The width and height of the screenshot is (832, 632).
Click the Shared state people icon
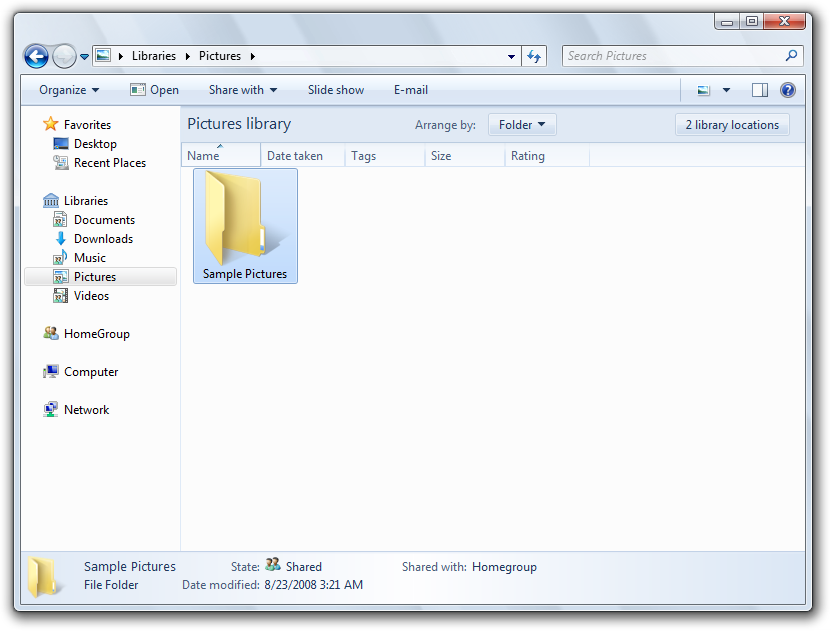(273, 564)
